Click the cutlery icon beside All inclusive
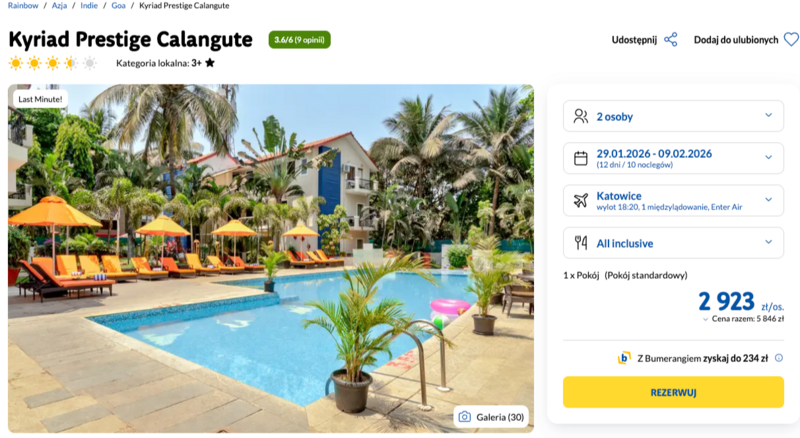The image size is (800, 438). point(581,242)
